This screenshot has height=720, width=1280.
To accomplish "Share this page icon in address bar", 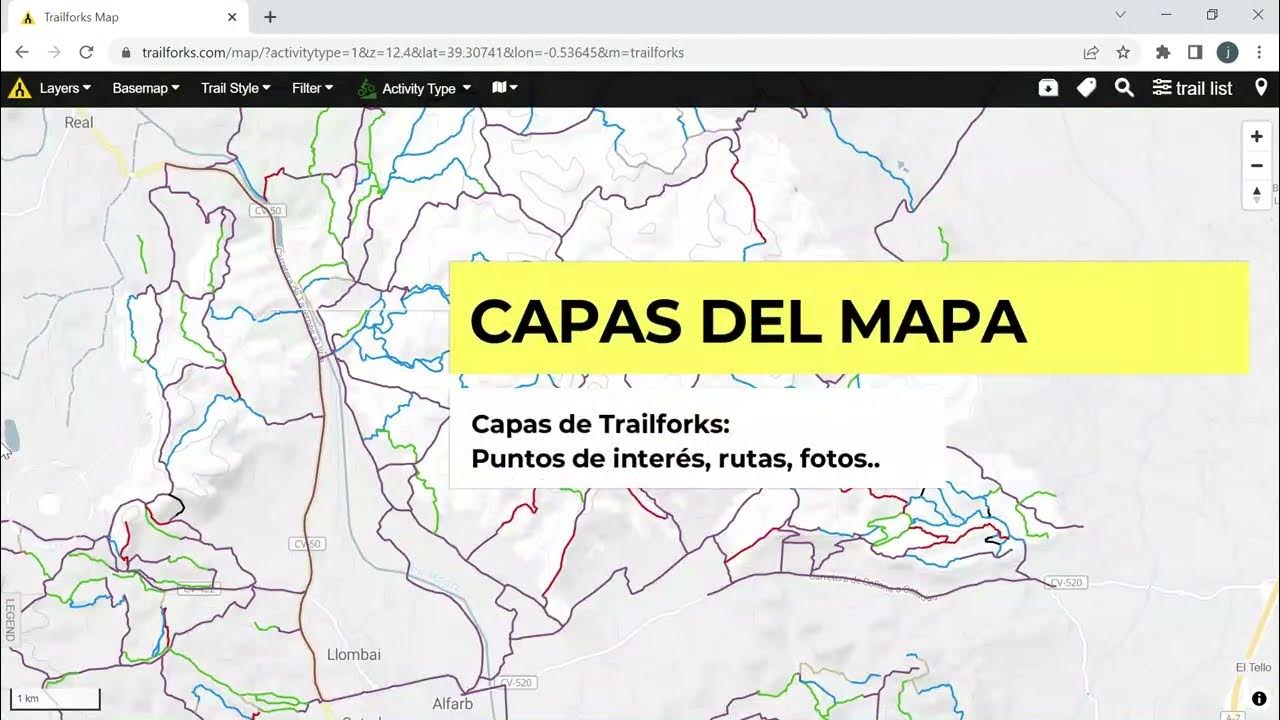I will pos(1091,52).
